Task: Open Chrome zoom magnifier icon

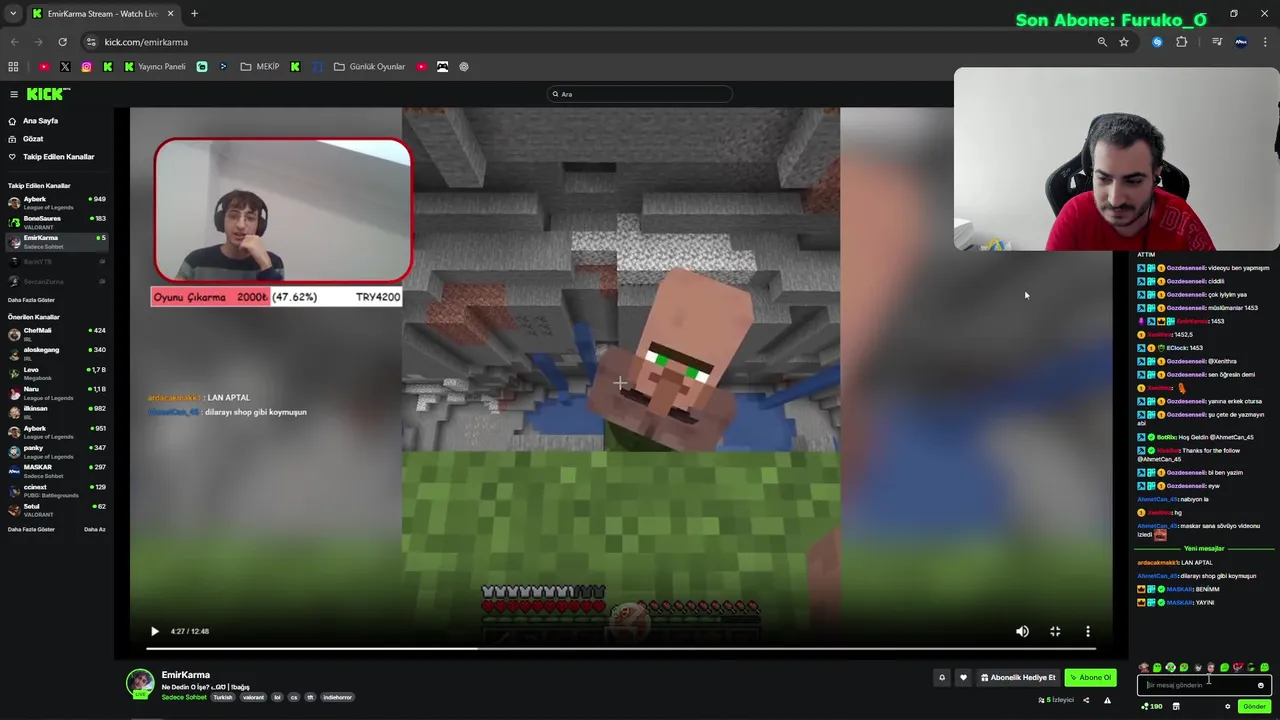Action: [1102, 42]
